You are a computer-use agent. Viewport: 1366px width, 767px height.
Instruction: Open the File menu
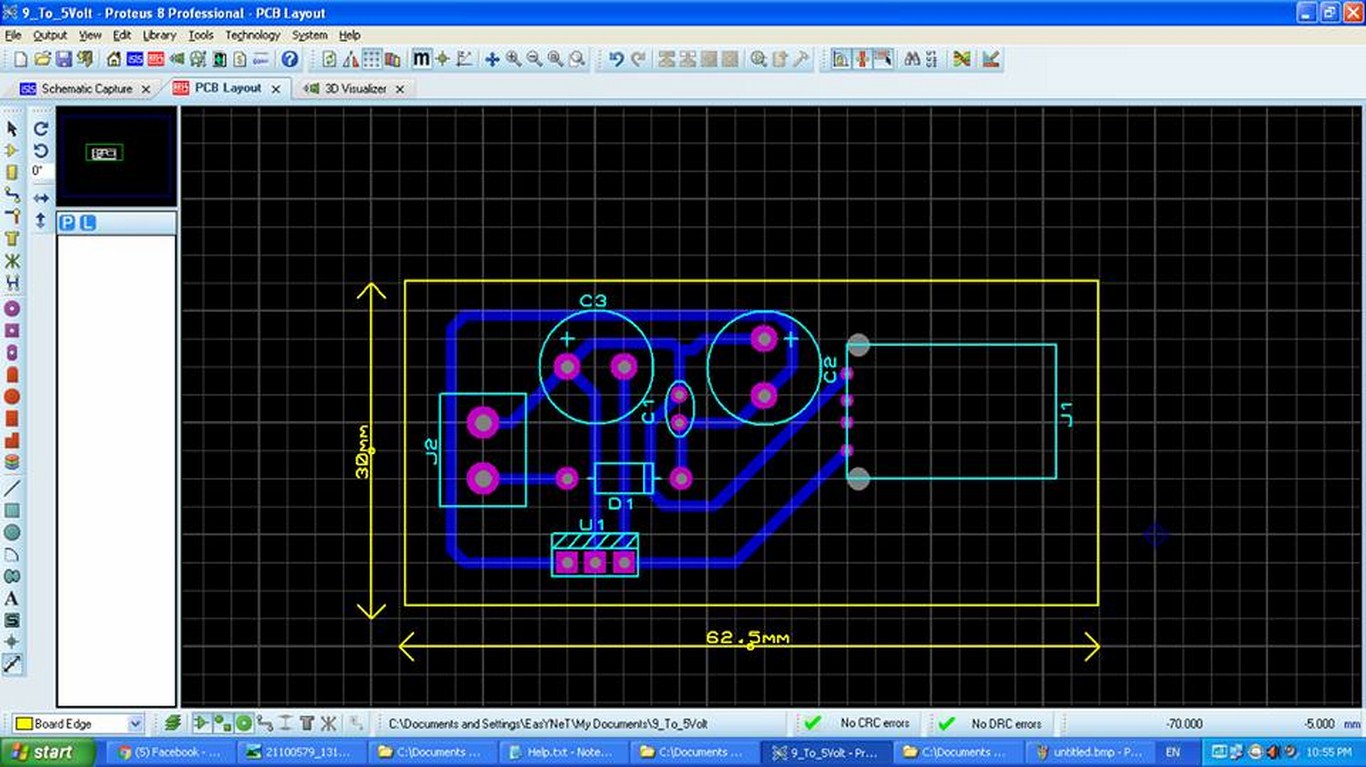pyautogui.click(x=13, y=35)
